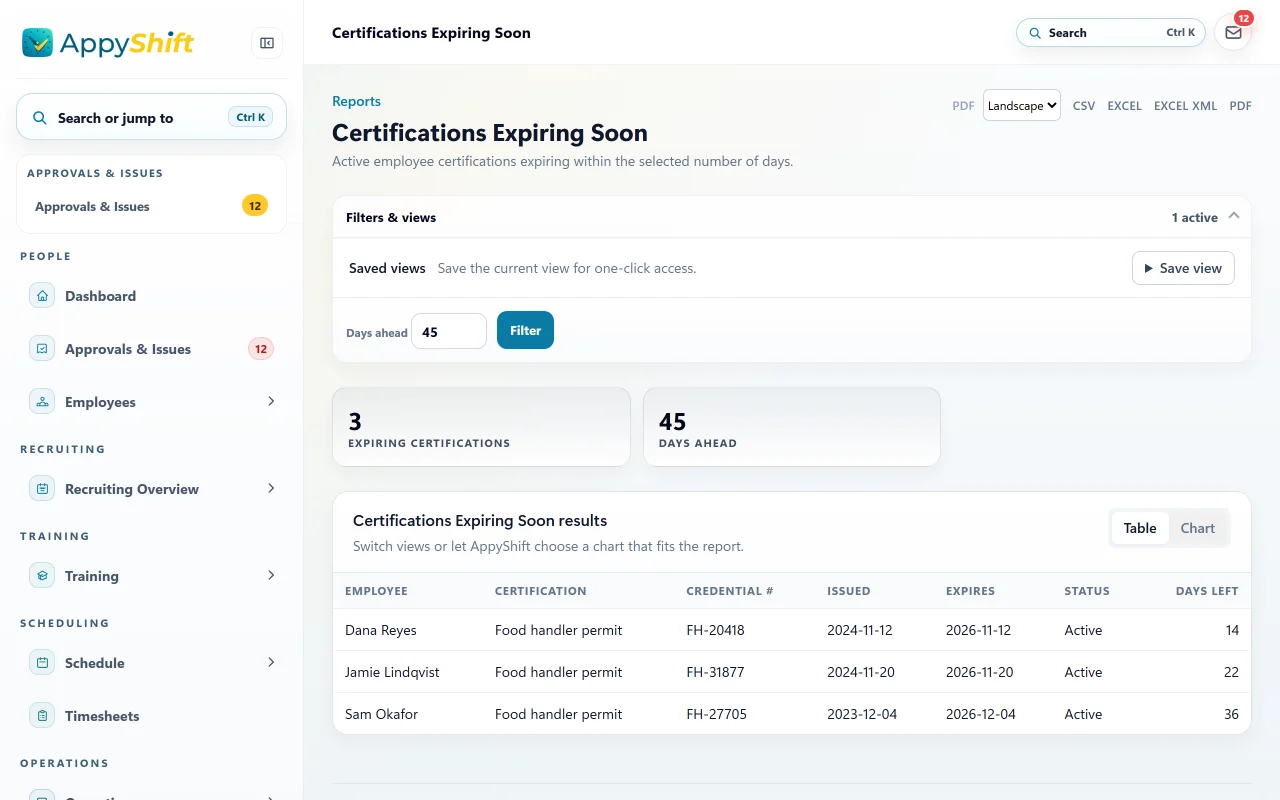Expand the Training submenu chevron

[x=271, y=575]
